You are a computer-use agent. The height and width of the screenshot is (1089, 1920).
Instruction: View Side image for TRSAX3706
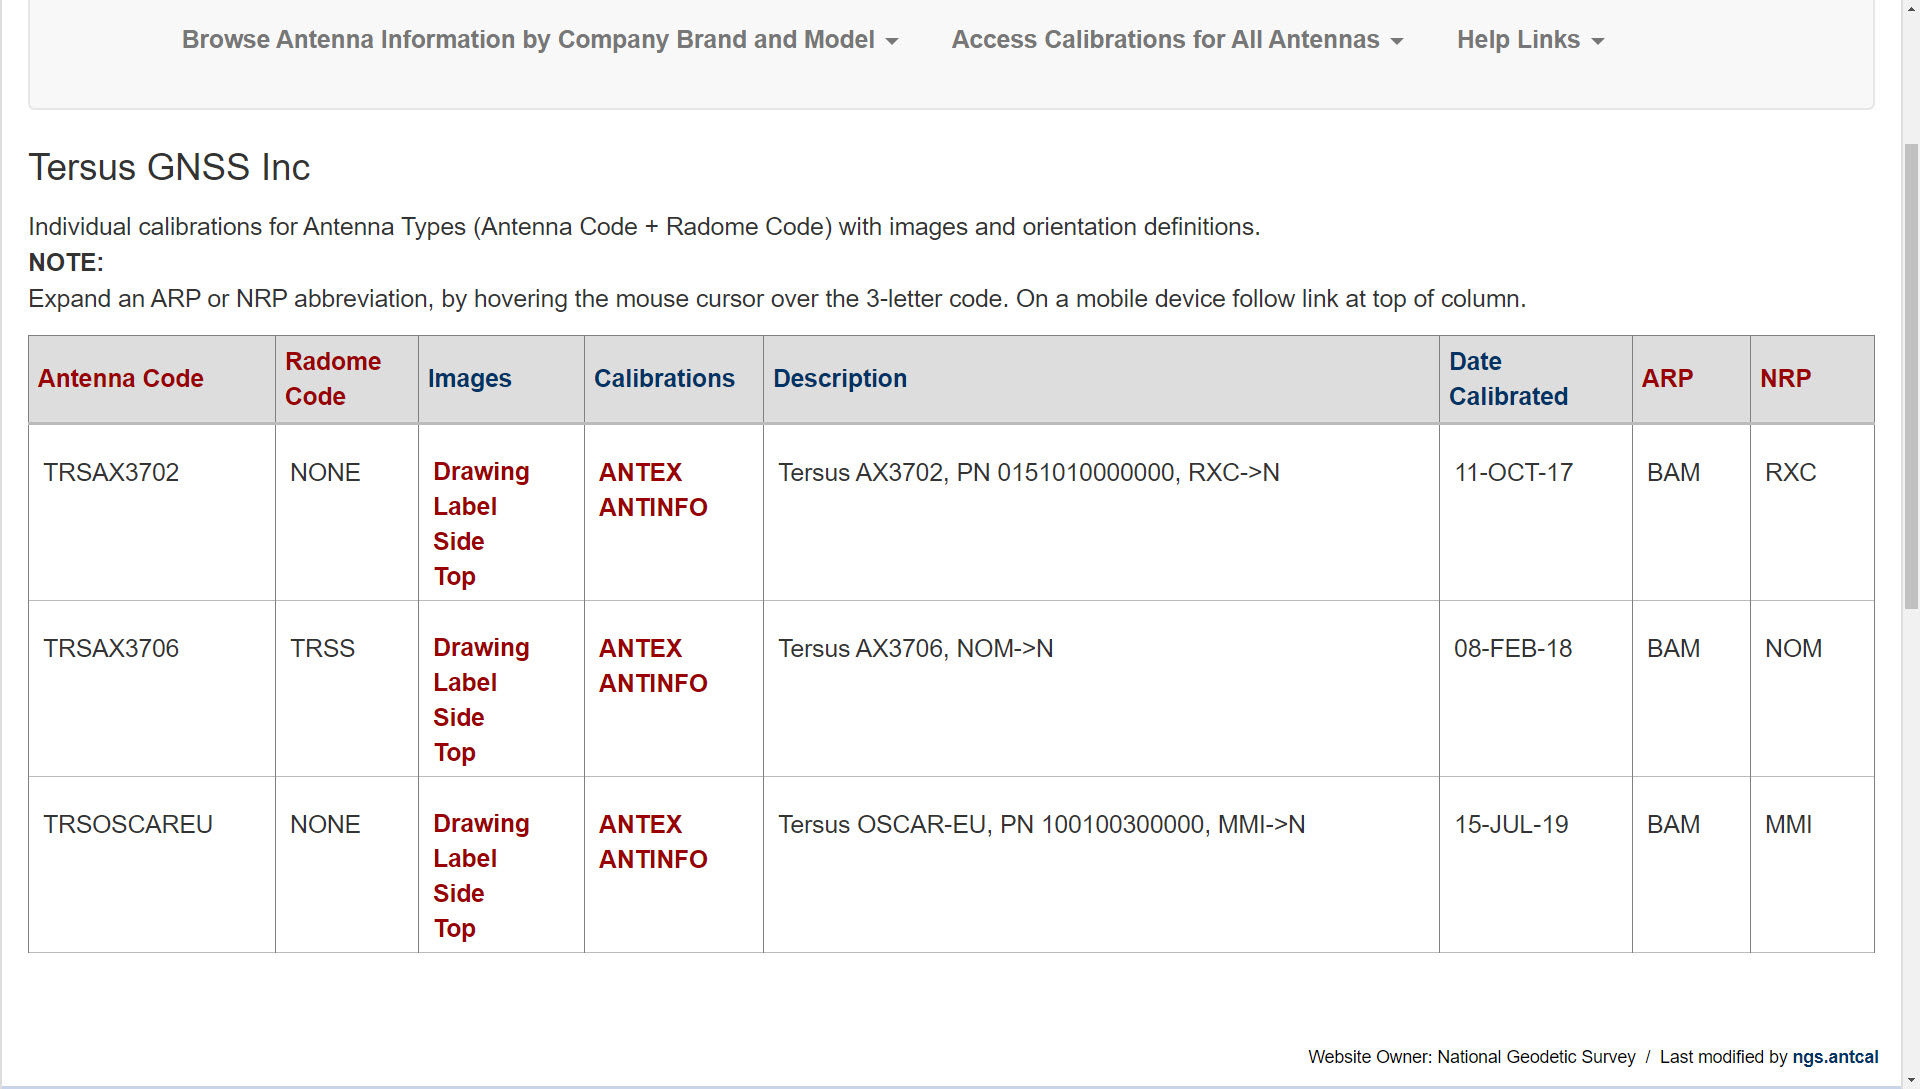click(458, 718)
